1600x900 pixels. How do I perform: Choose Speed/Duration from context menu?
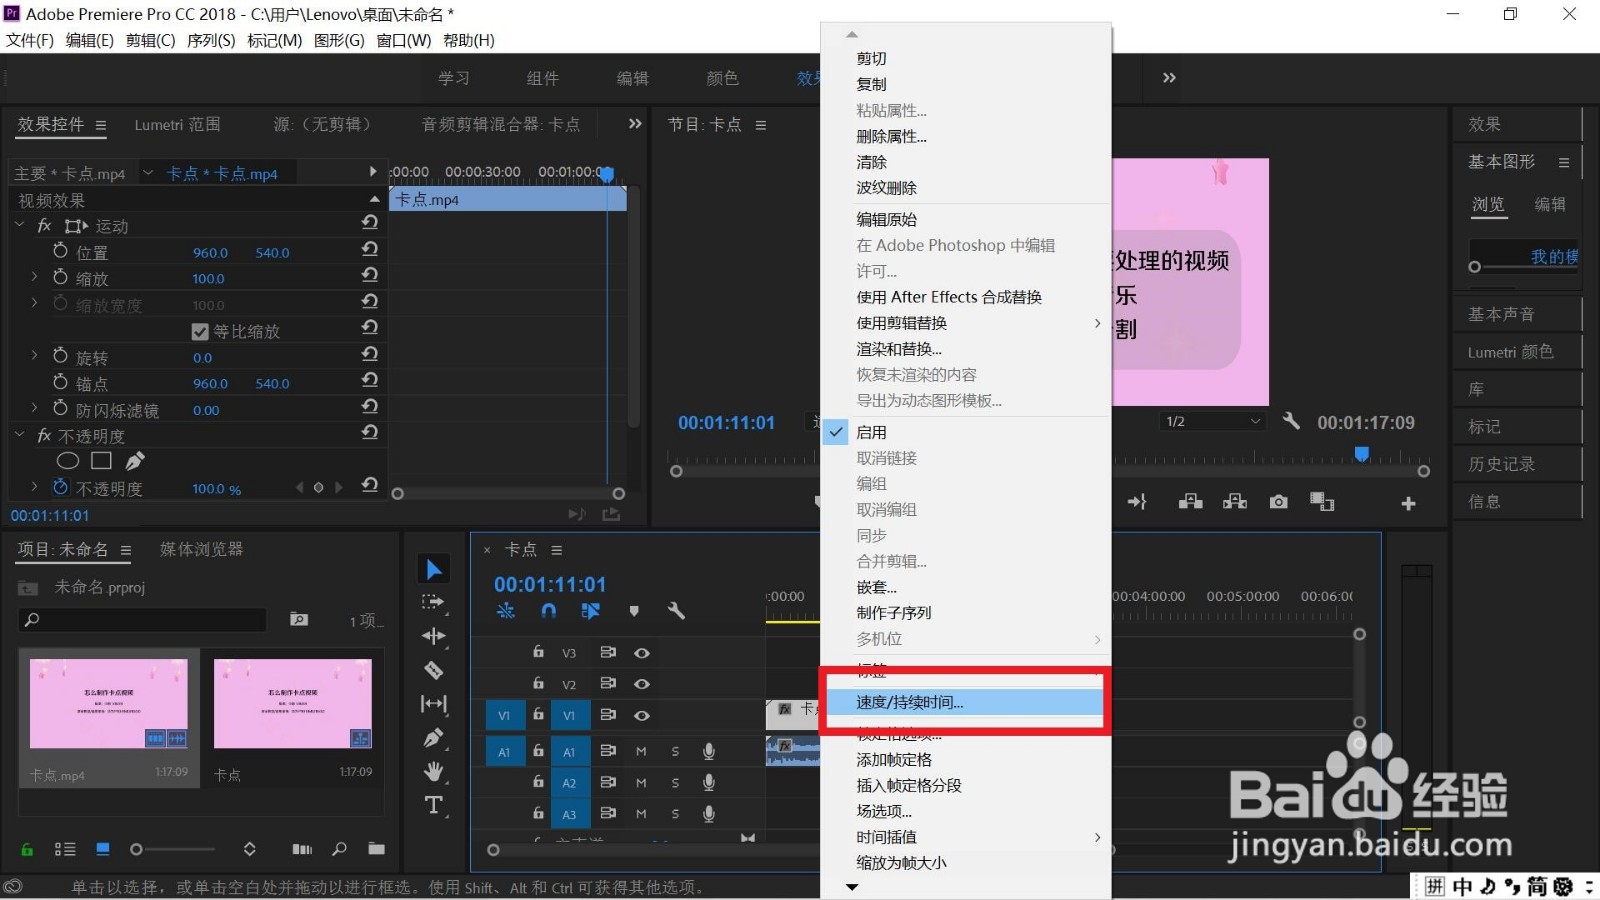(964, 702)
